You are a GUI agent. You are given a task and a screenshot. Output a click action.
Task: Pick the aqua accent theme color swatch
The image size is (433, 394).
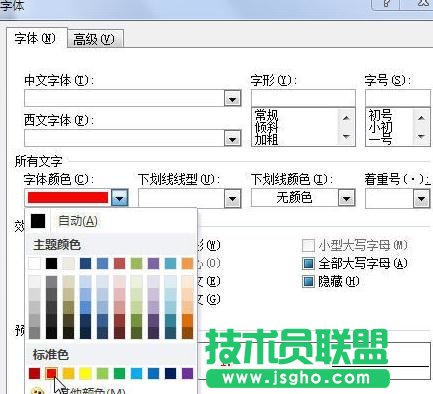(170, 263)
